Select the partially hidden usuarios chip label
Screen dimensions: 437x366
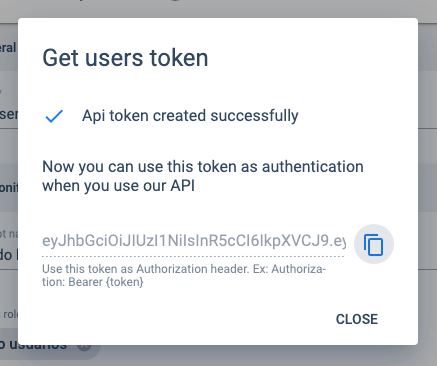pos(33,347)
